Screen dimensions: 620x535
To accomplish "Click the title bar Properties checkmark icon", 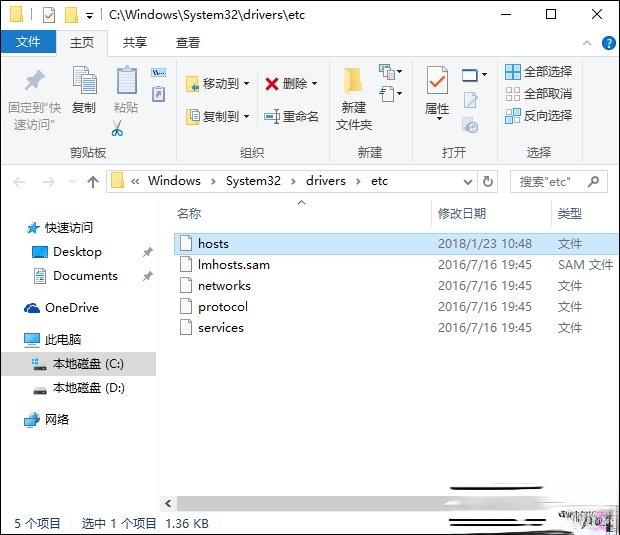I will pyautogui.click(x=49, y=15).
